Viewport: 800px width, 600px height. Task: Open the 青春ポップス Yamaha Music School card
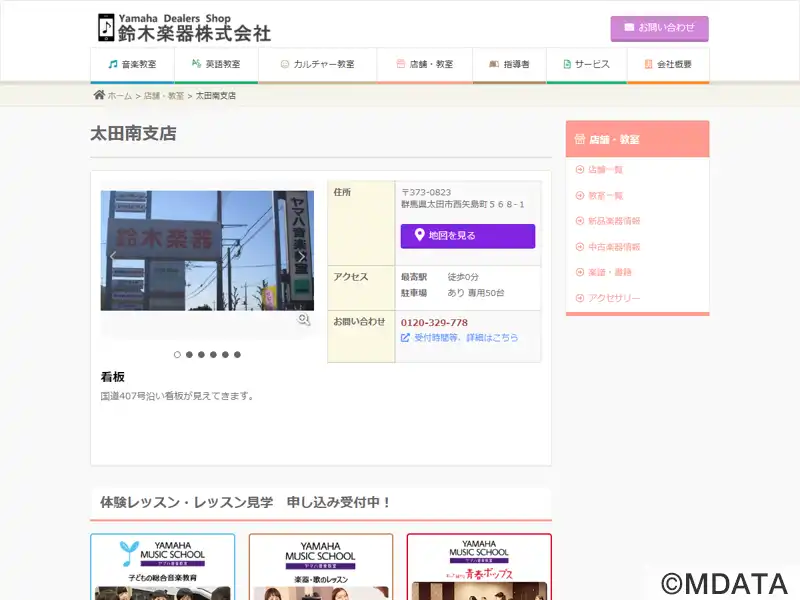pyautogui.click(x=479, y=567)
